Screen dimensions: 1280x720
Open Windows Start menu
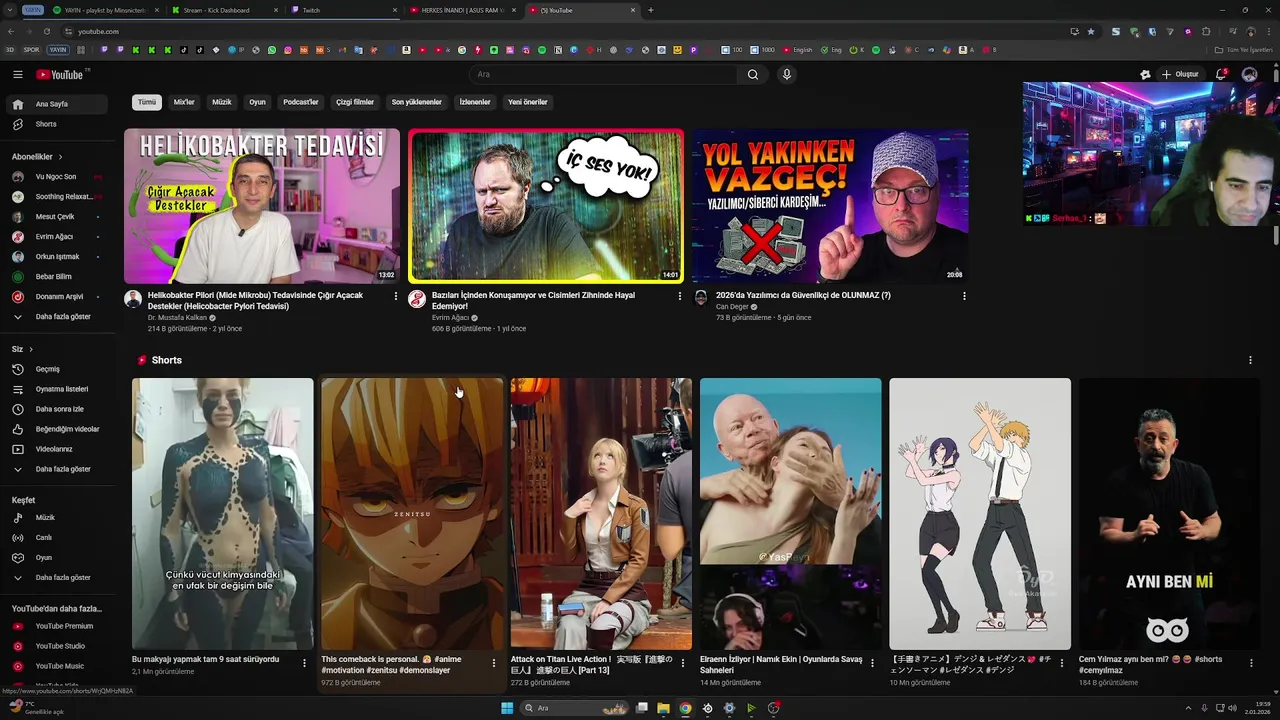(507, 708)
